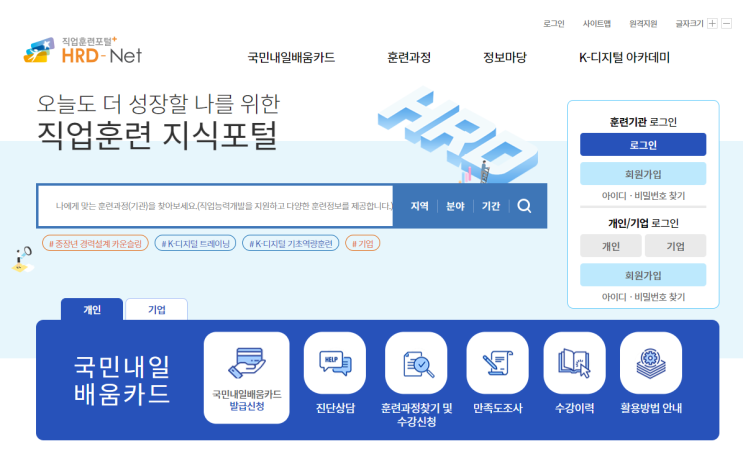The image size is (743, 449).
Task: Open the 사이트맵 link
Action: pos(597,24)
